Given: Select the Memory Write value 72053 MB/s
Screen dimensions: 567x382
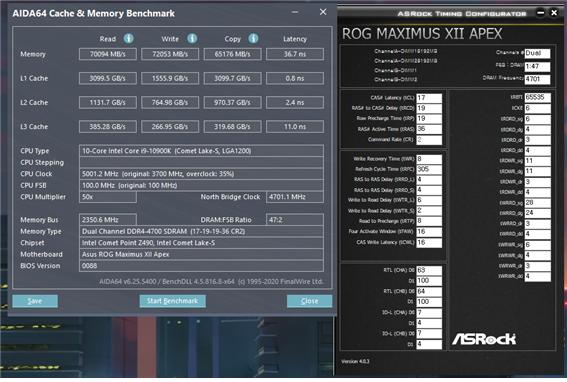Looking at the screenshot, I should coord(170,54).
